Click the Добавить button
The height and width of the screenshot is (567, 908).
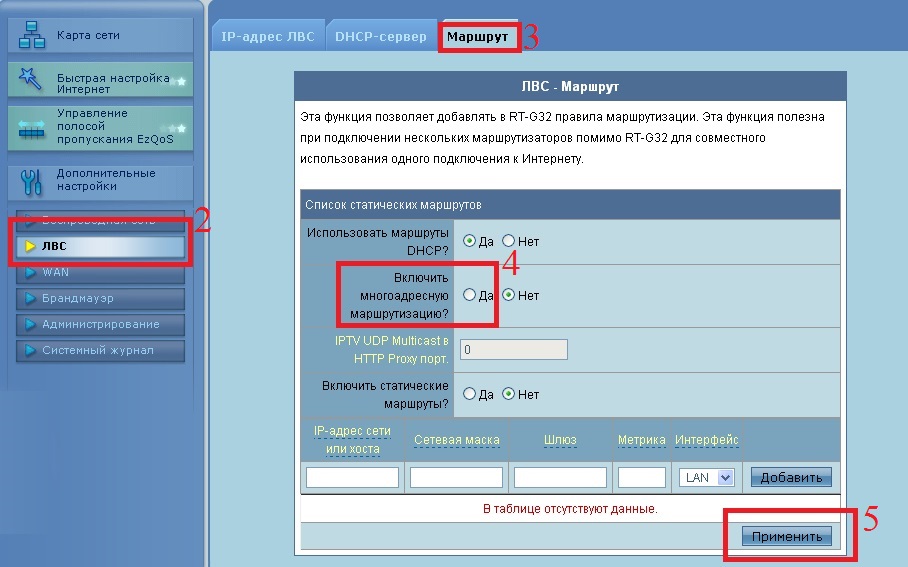(x=791, y=477)
